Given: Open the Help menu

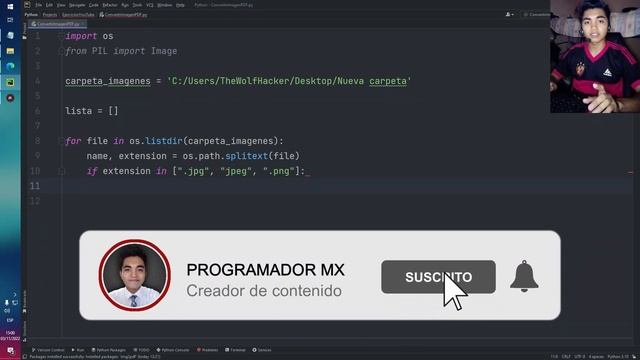Looking at the screenshot, I should coord(180,5).
